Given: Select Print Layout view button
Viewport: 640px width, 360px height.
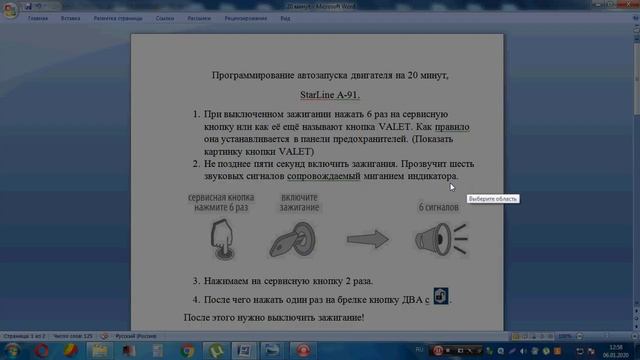Looking at the screenshot, I should tap(516, 336).
